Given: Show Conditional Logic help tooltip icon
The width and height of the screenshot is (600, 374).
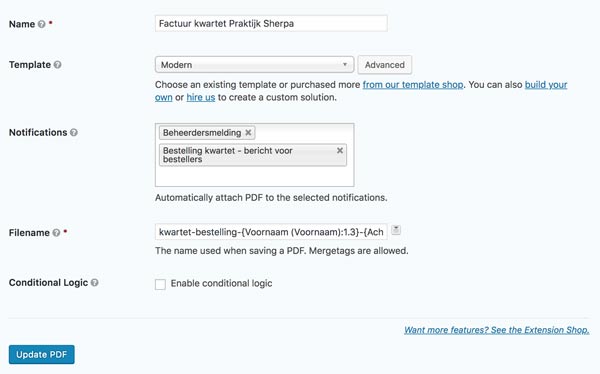Looking at the screenshot, I should 95,283.
